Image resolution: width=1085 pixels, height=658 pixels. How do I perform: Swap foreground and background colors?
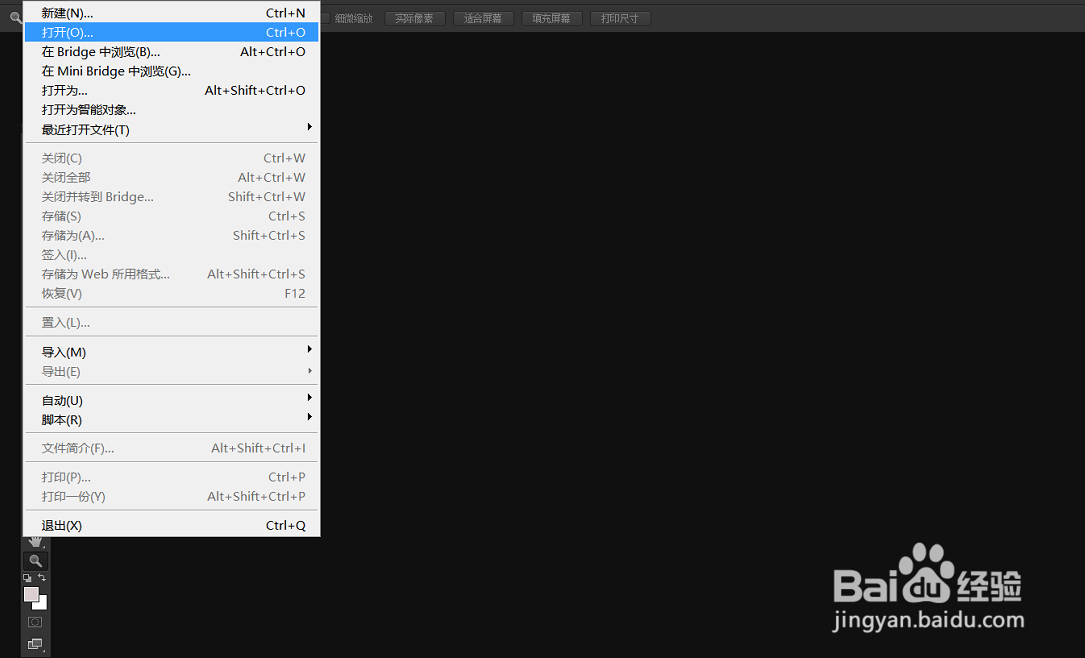point(42,578)
